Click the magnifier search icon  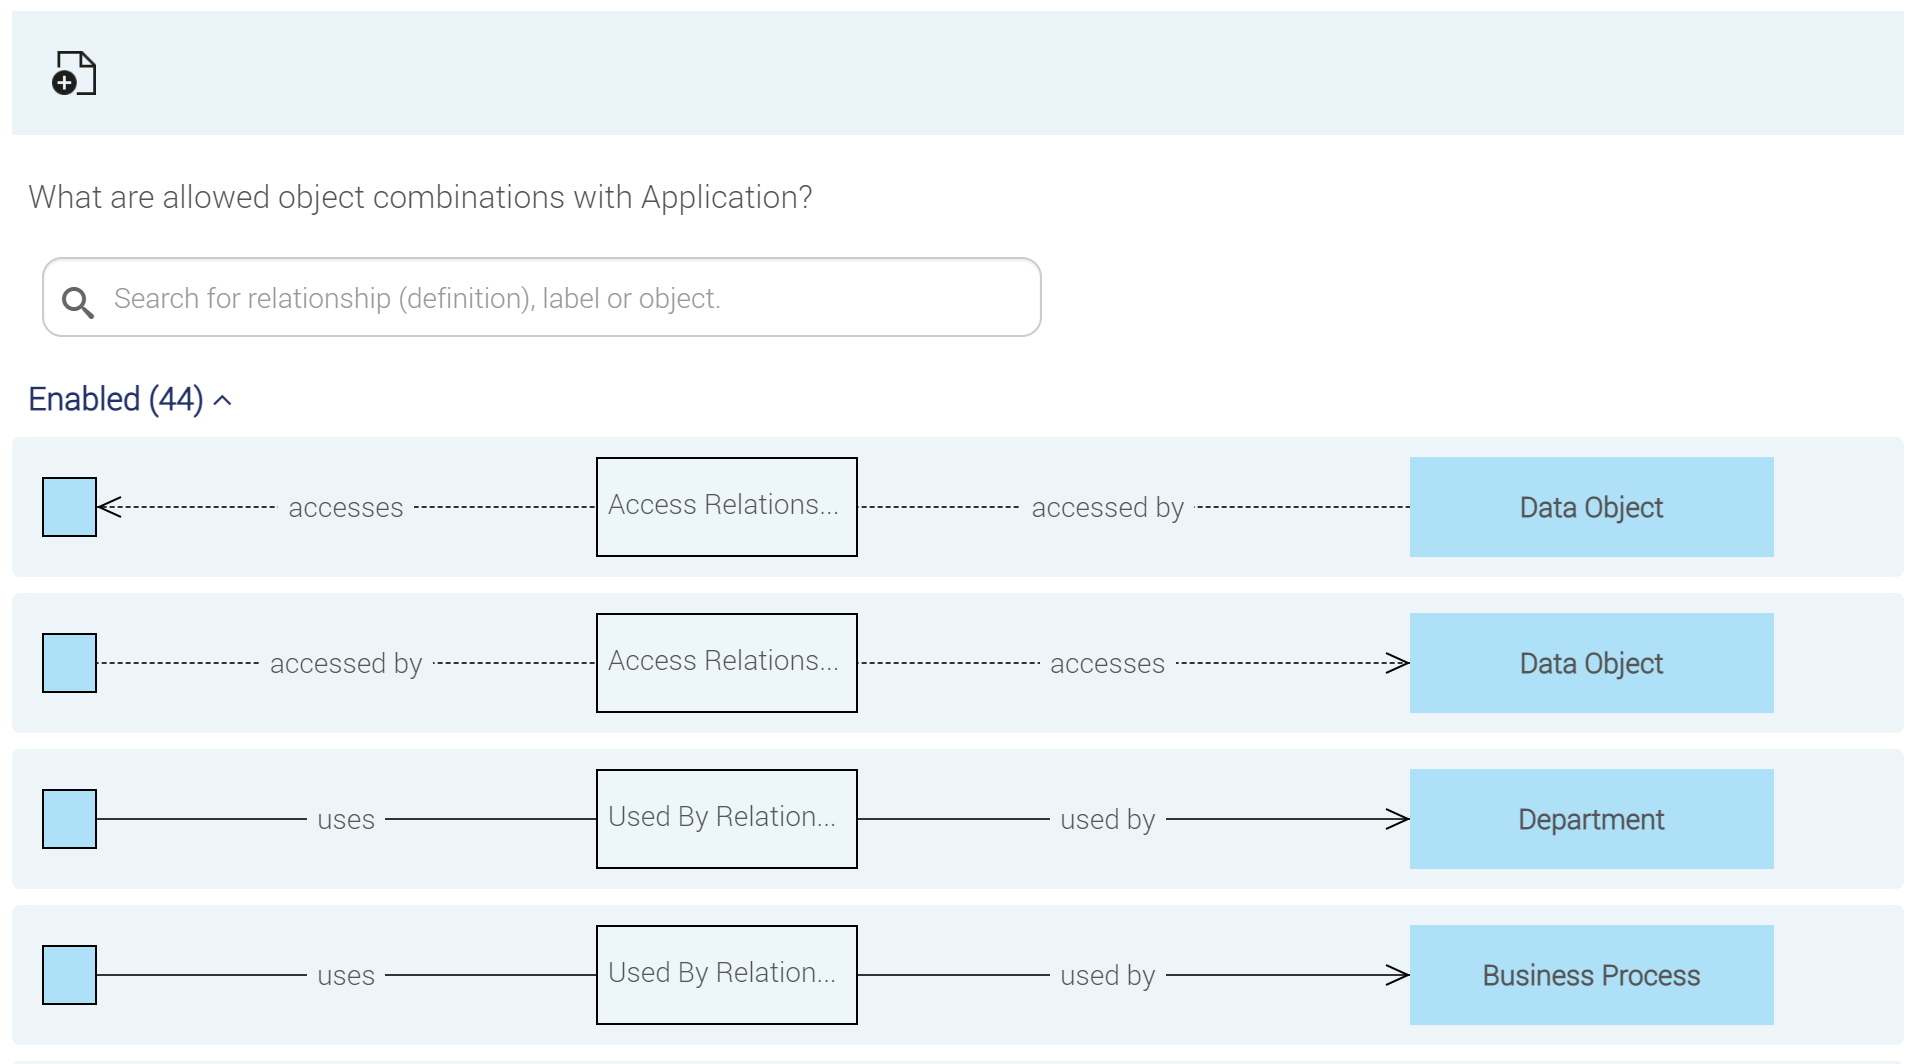(x=77, y=302)
